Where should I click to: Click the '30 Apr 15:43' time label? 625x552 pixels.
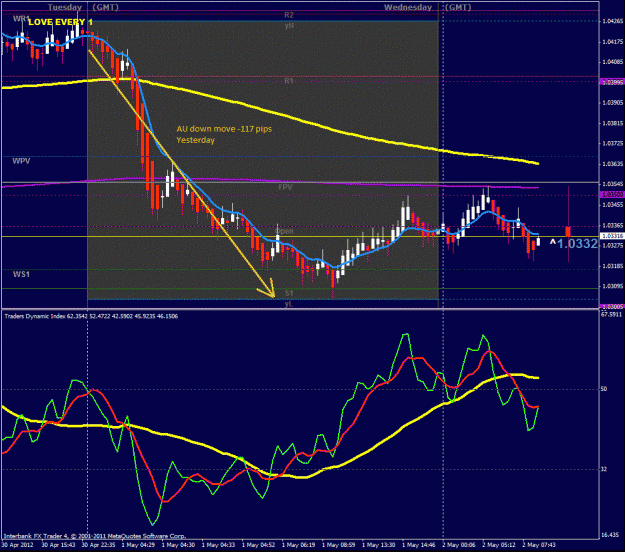pos(58,545)
